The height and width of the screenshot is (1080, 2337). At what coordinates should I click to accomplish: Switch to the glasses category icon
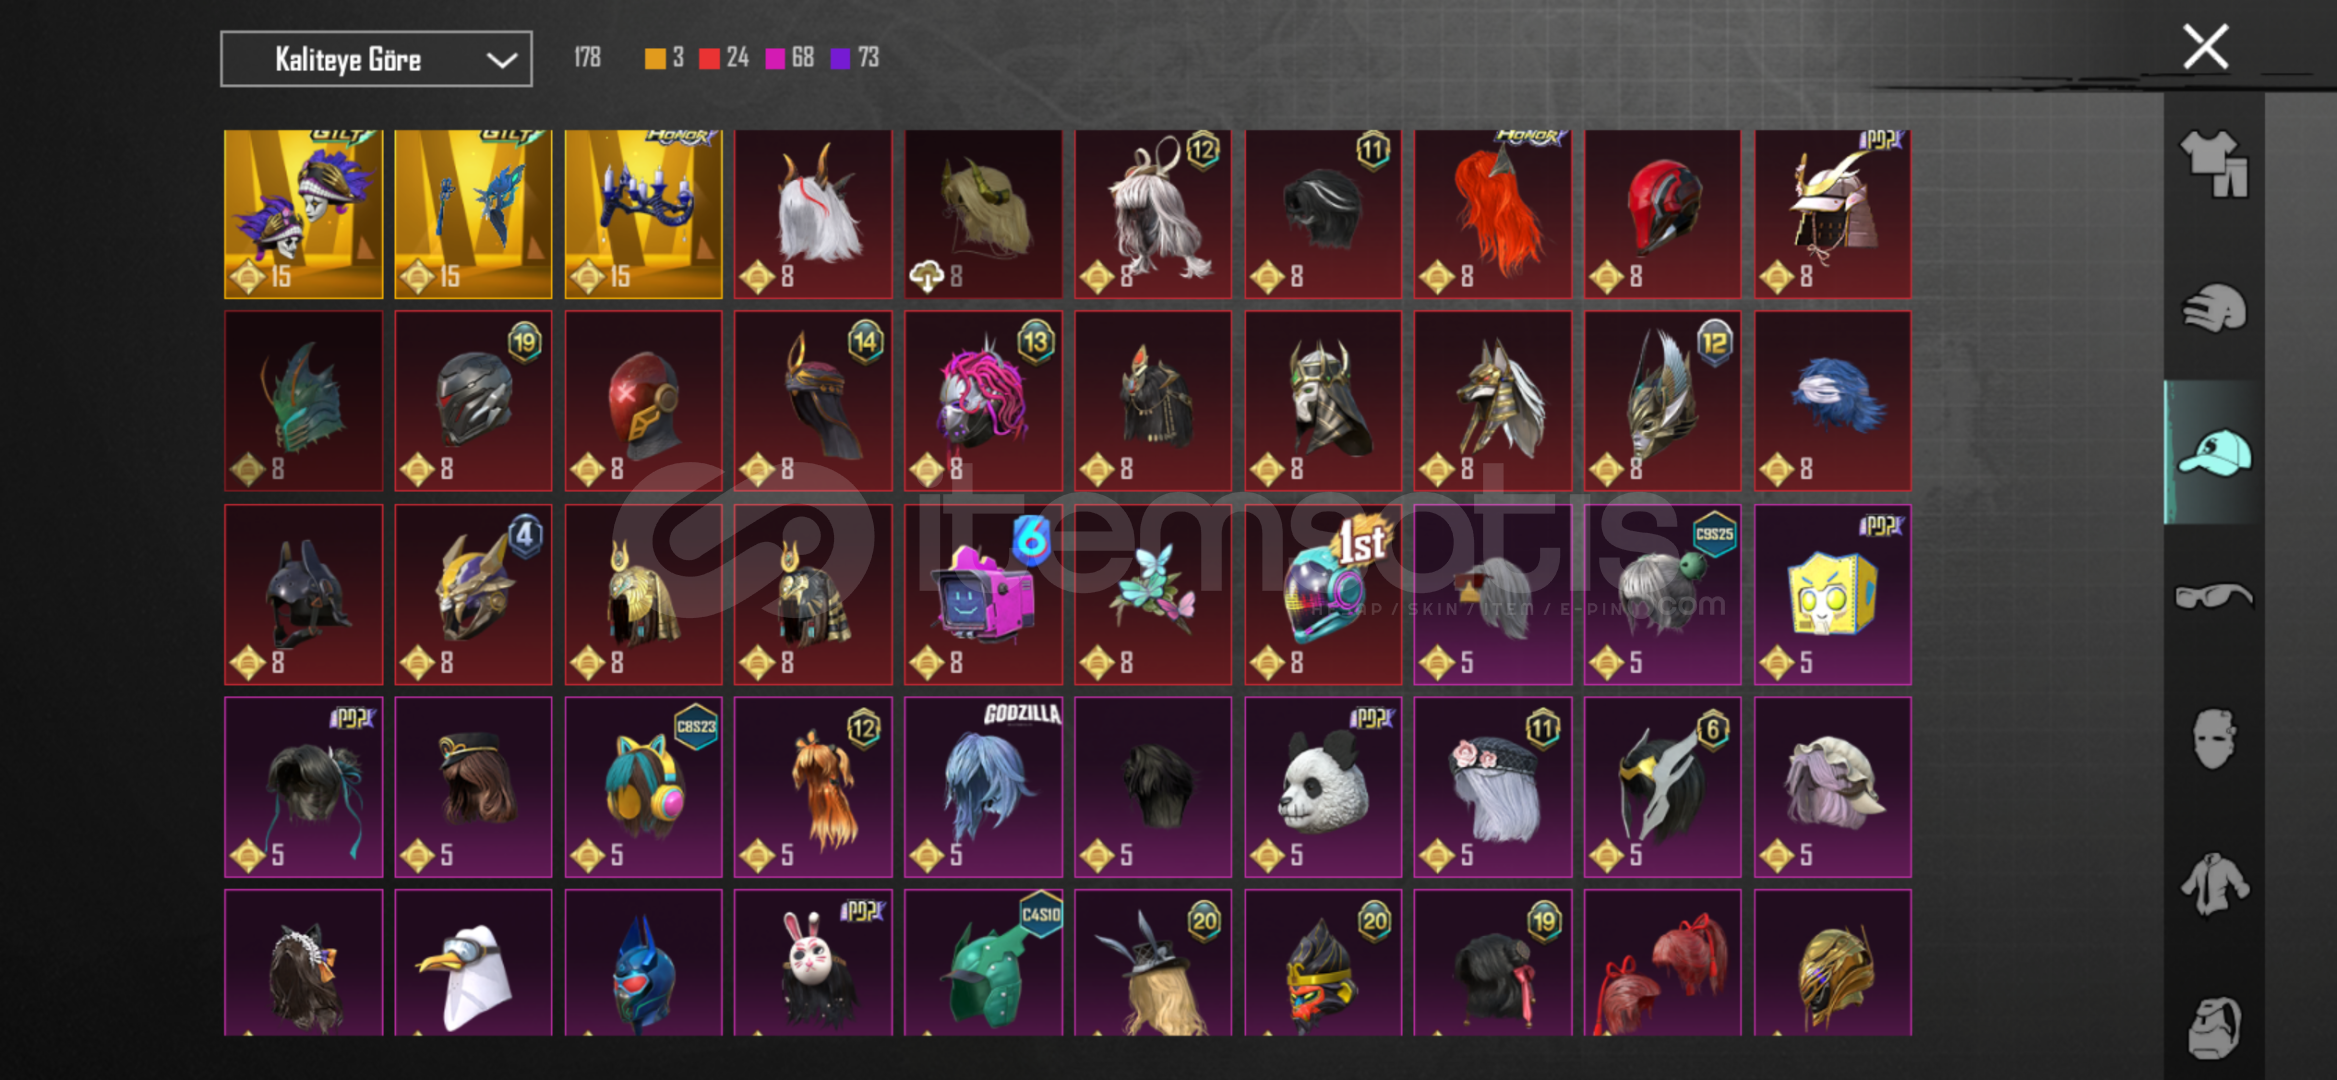point(2214,596)
